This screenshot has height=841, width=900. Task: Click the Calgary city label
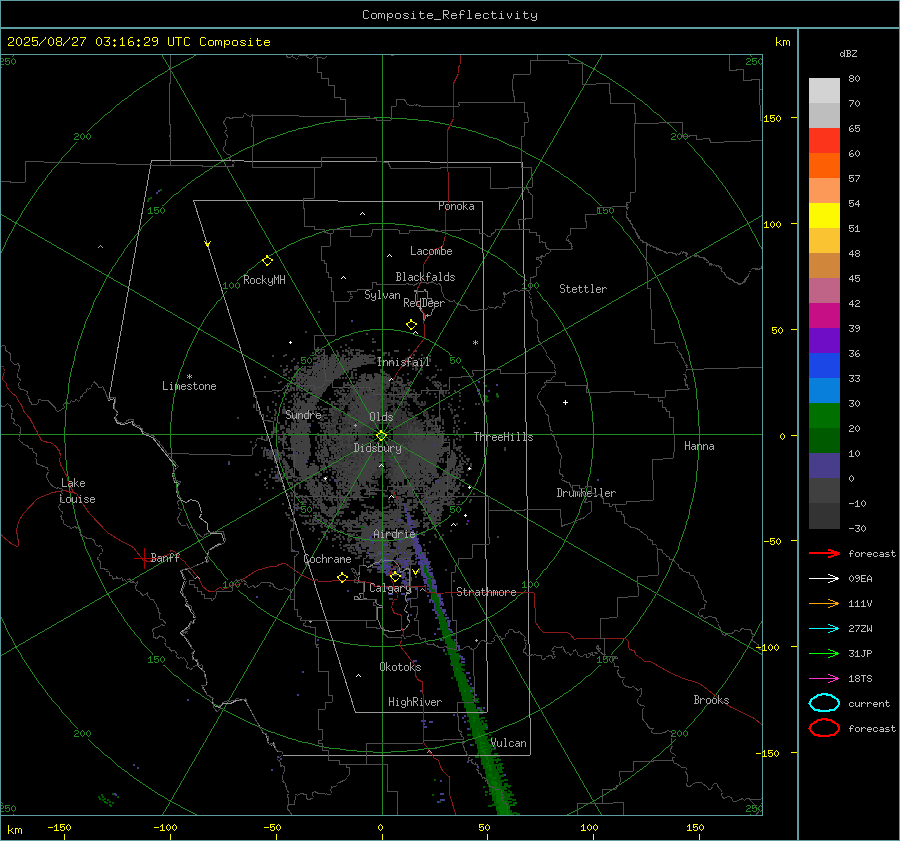click(x=390, y=588)
